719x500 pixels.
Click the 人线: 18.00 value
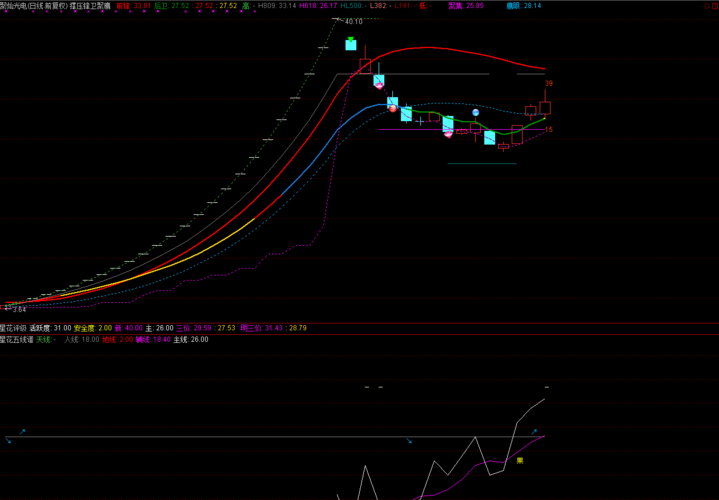coord(82,340)
